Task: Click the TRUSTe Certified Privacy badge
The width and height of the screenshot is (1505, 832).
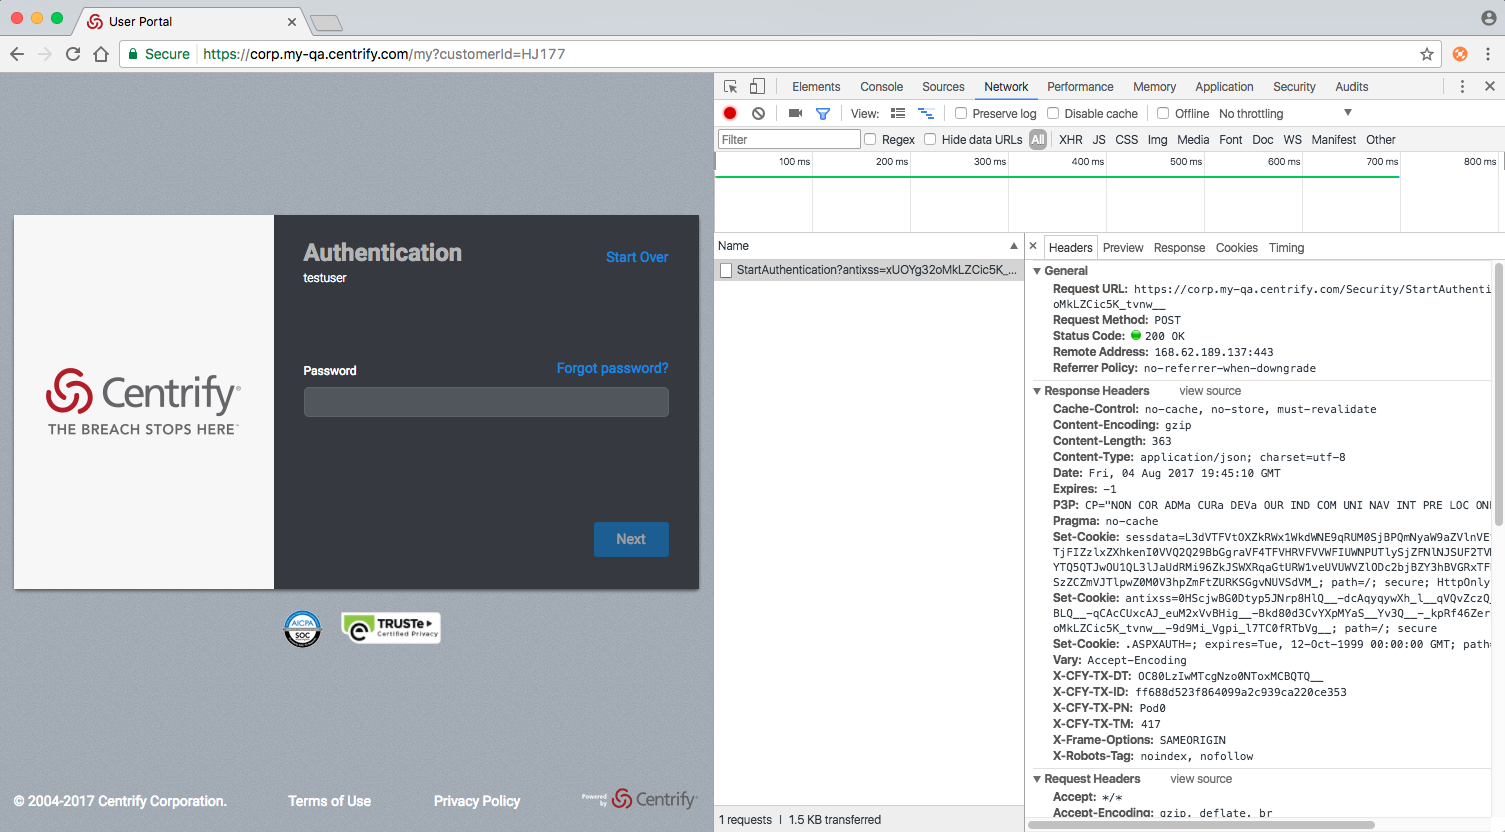Action: tap(391, 627)
